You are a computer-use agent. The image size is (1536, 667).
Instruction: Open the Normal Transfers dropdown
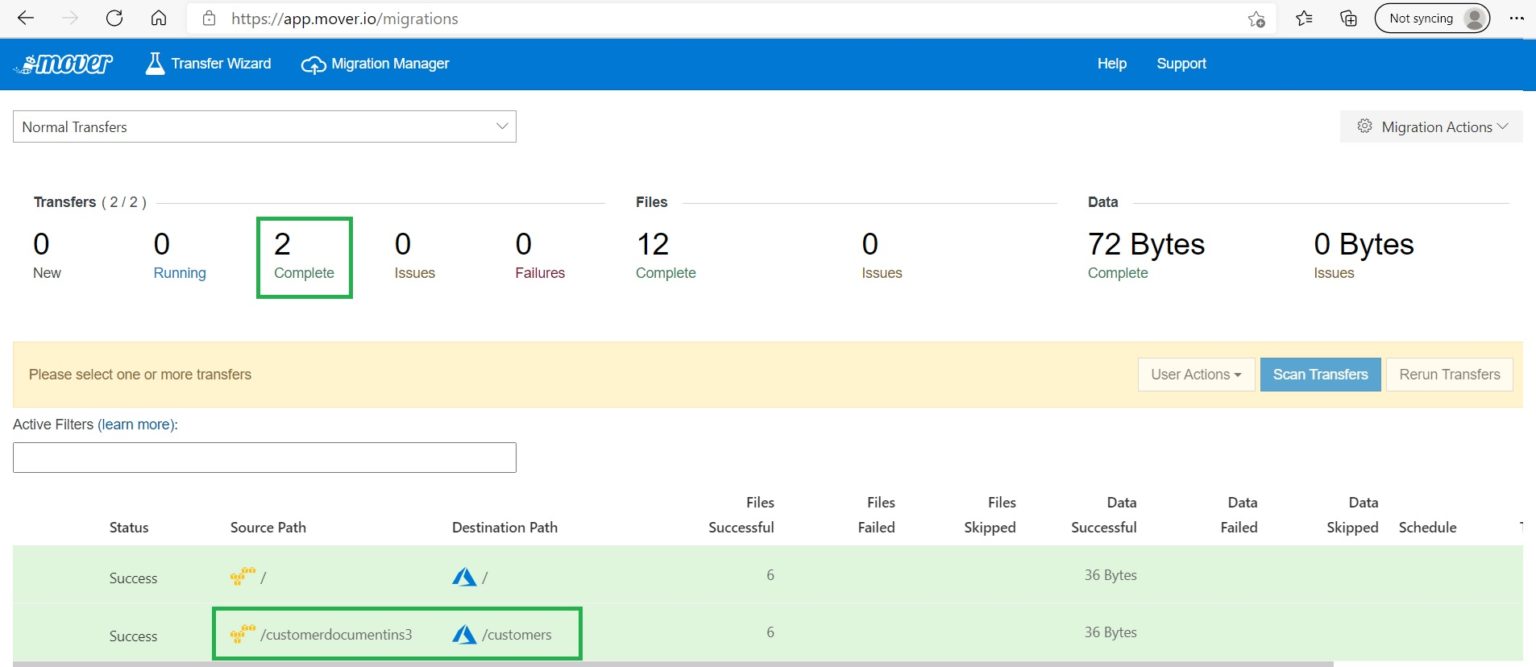(x=264, y=127)
